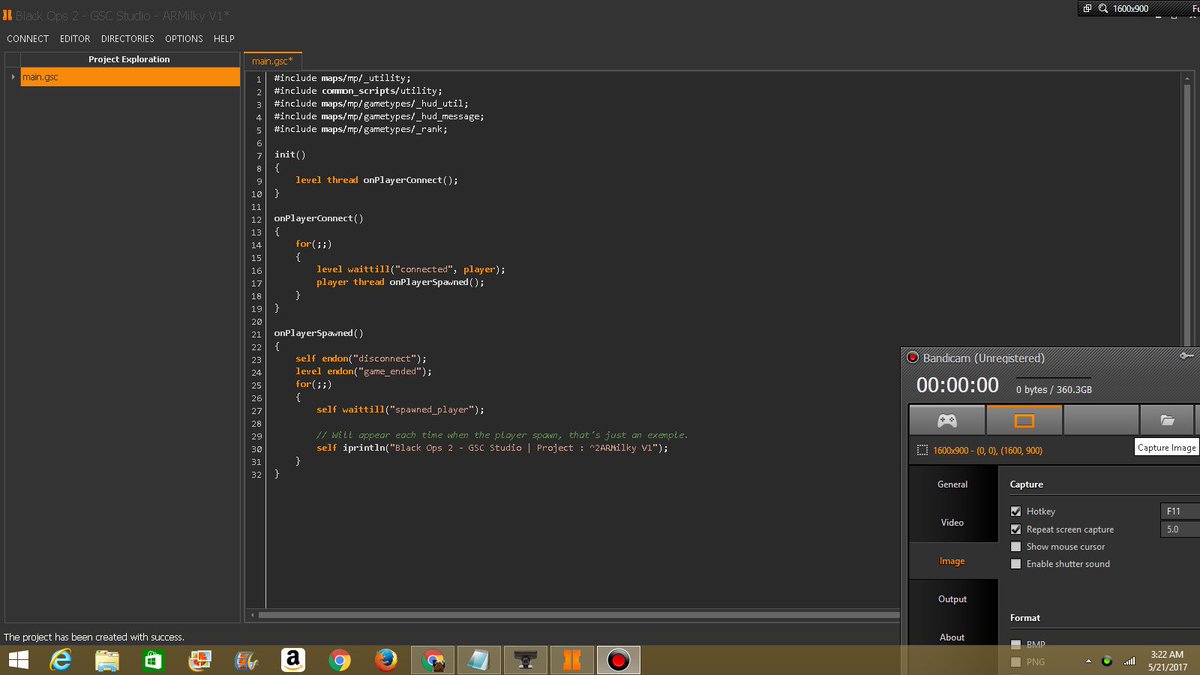Enable Show mouse cursor checkbox
The image size is (1200, 675).
(x=1016, y=547)
